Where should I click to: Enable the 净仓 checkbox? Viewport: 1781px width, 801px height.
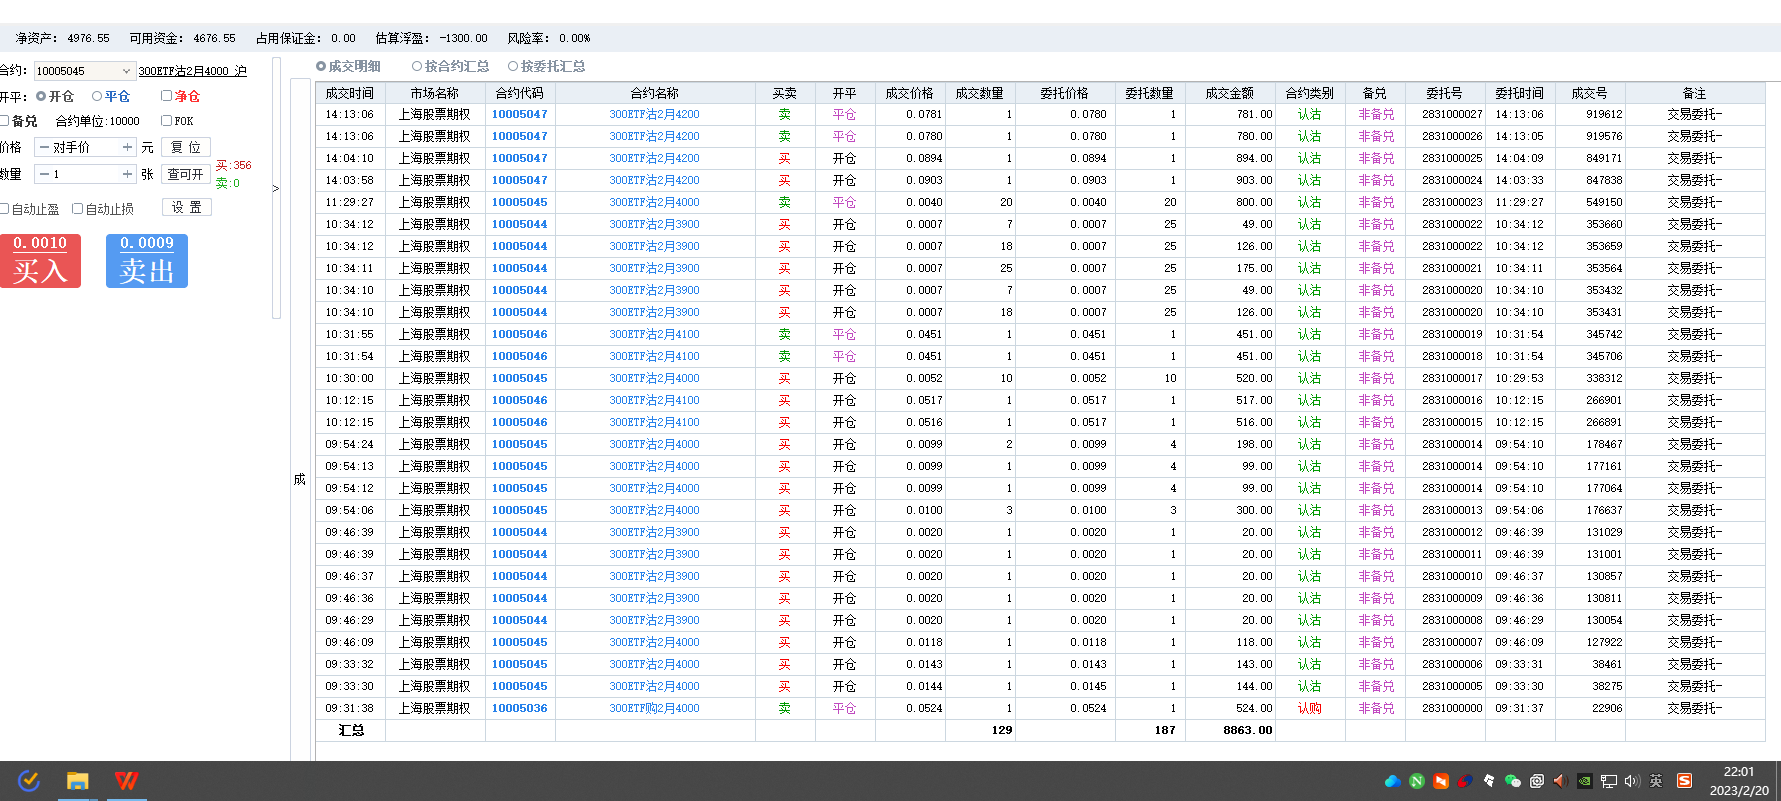click(x=167, y=96)
